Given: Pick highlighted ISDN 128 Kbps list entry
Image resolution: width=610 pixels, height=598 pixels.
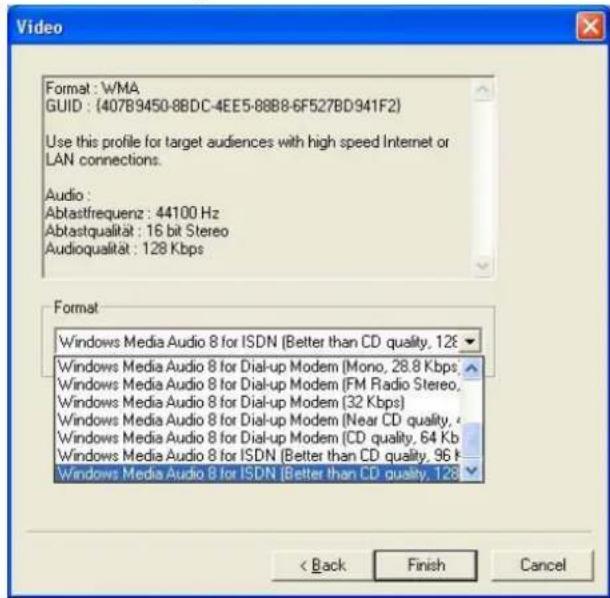Looking at the screenshot, I should tap(258, 473).
